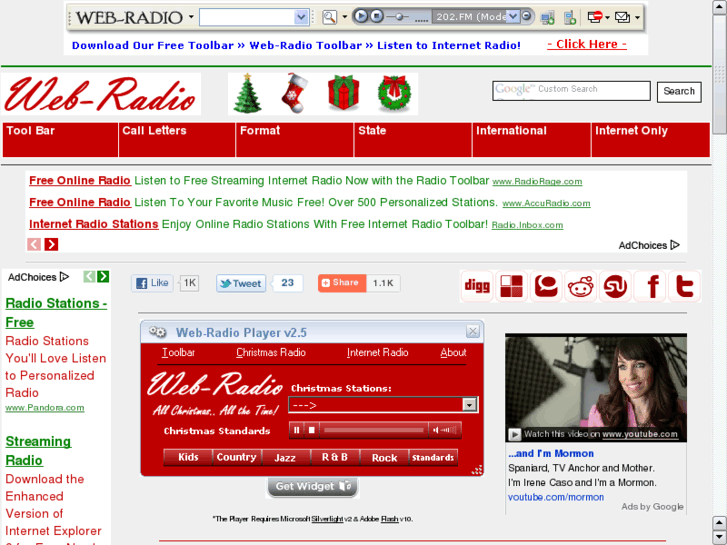This screenshot has height=545, width=727.
Task: Click the red next-ad arrow
Action: (x=51, y=244)
